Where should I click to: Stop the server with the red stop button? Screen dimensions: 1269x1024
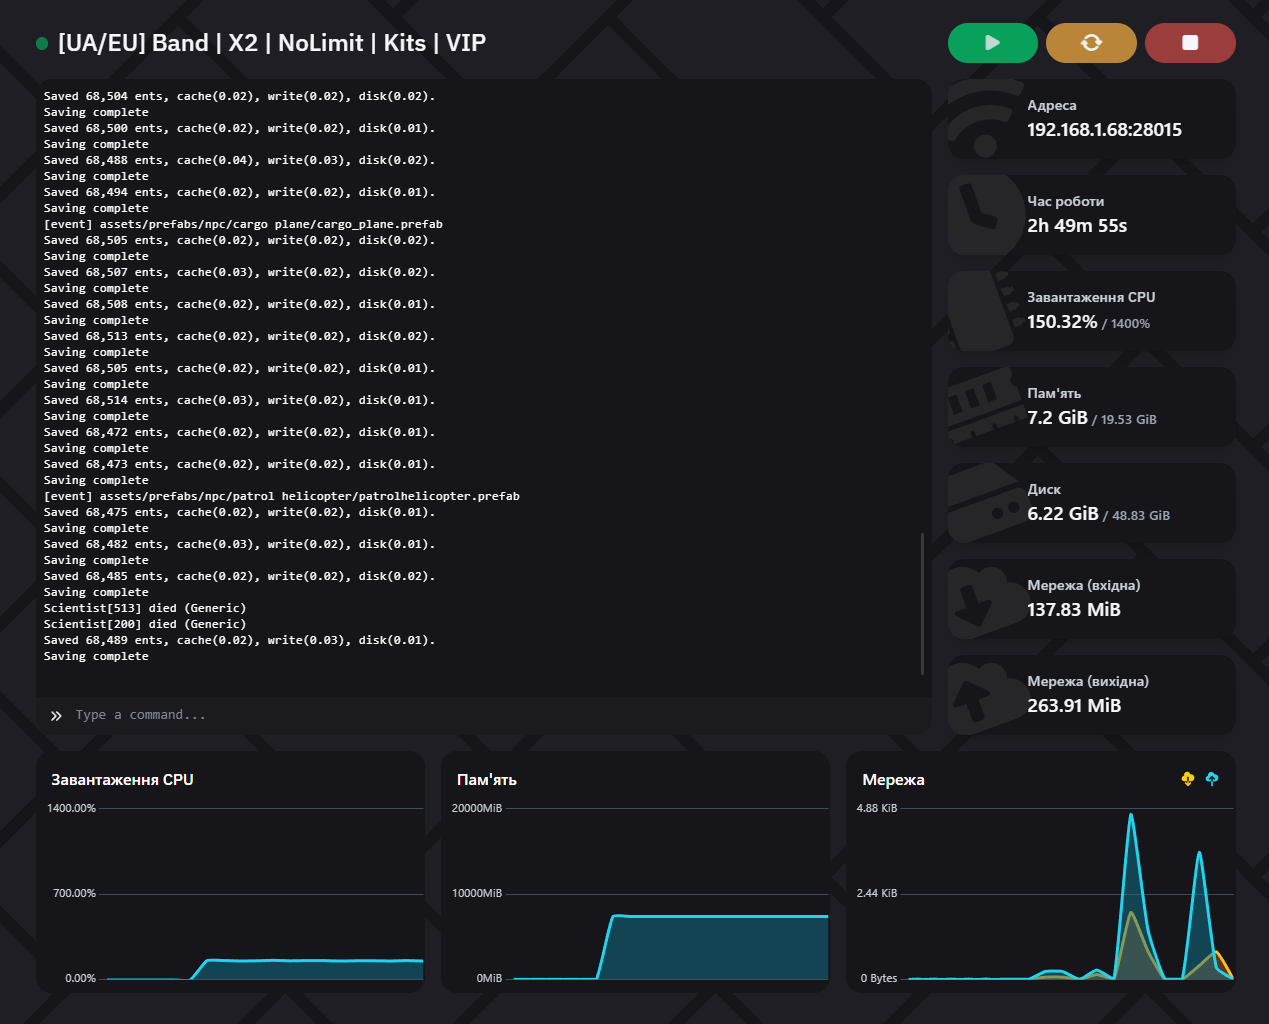click(1190, 43)
